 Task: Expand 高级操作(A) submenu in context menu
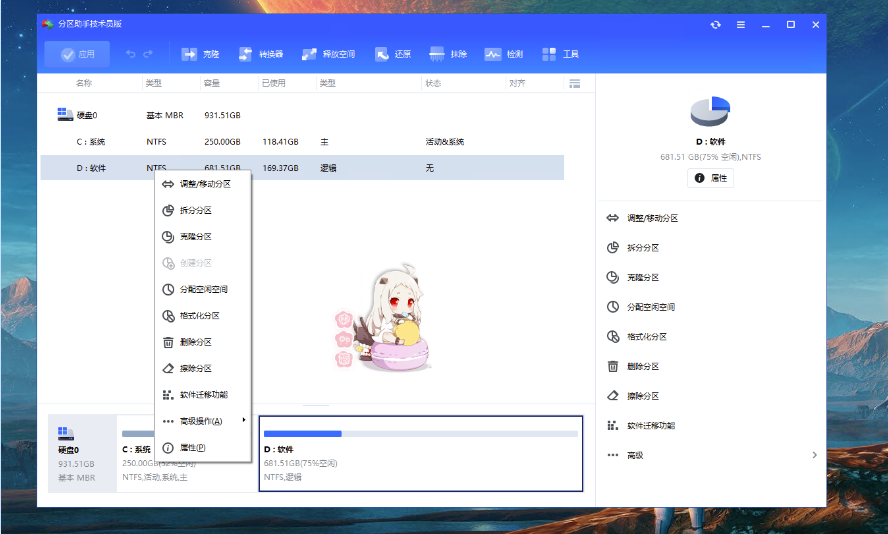coord(203,421)
